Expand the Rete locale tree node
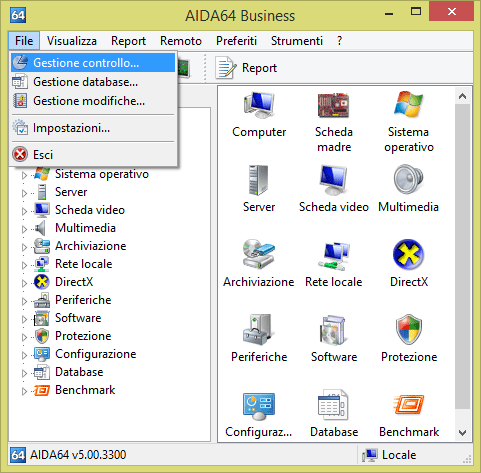This screenshot has width=481, height=473. point(24,265)
